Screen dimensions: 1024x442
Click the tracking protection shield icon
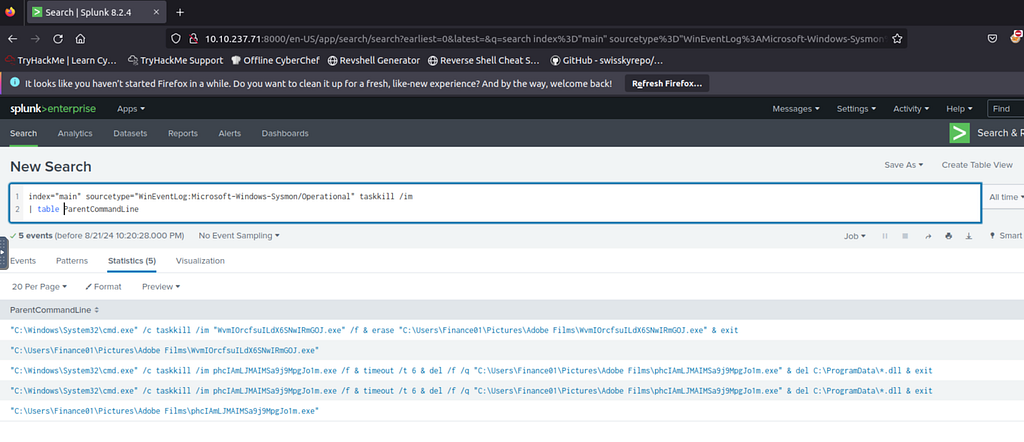pos(175,39)
